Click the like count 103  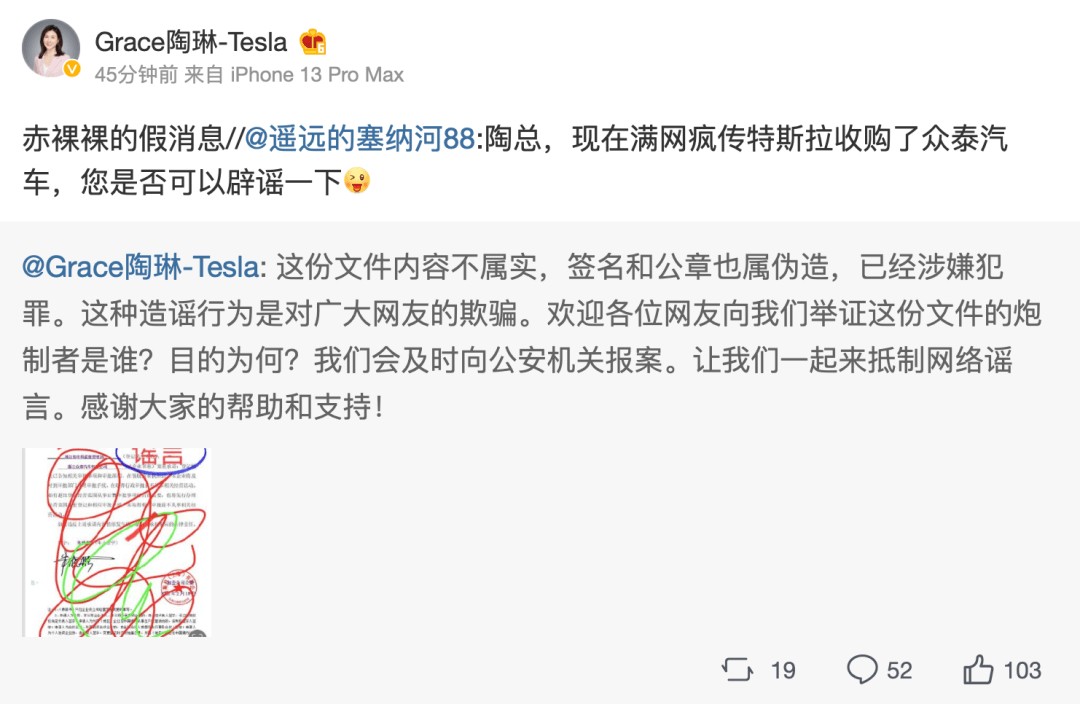(x=1022, y=670)
